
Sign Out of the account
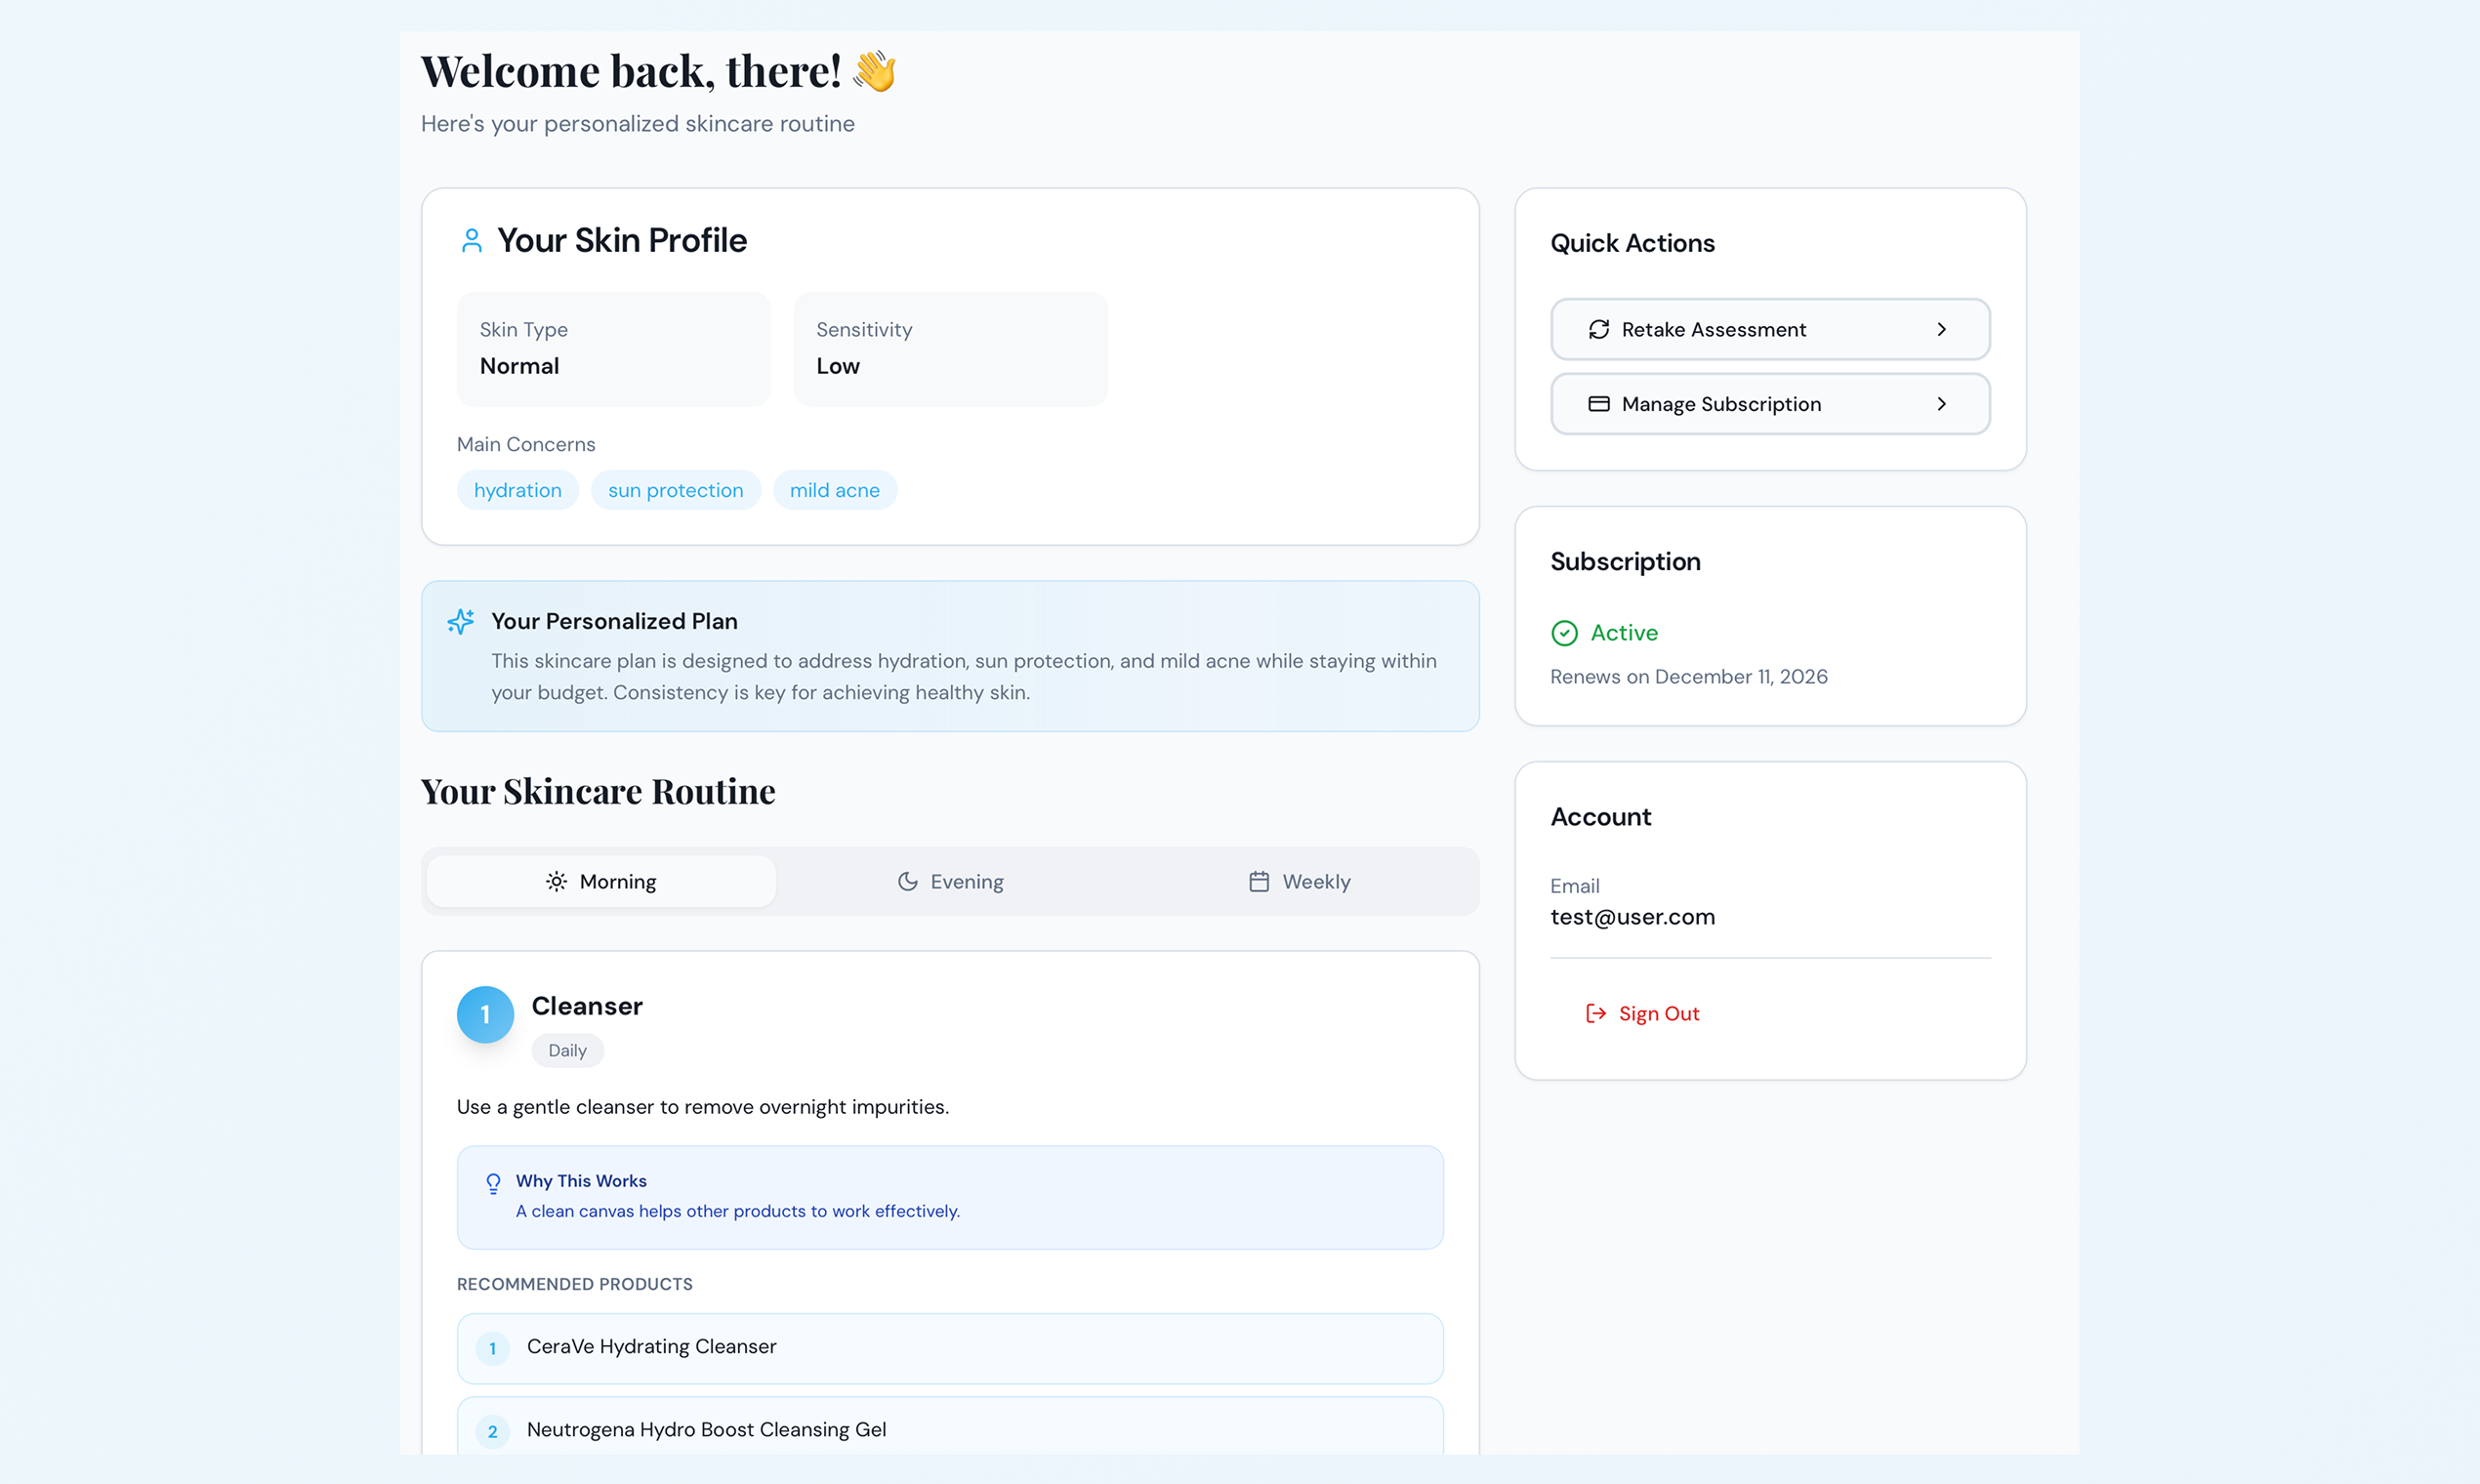[1658, 1013]
